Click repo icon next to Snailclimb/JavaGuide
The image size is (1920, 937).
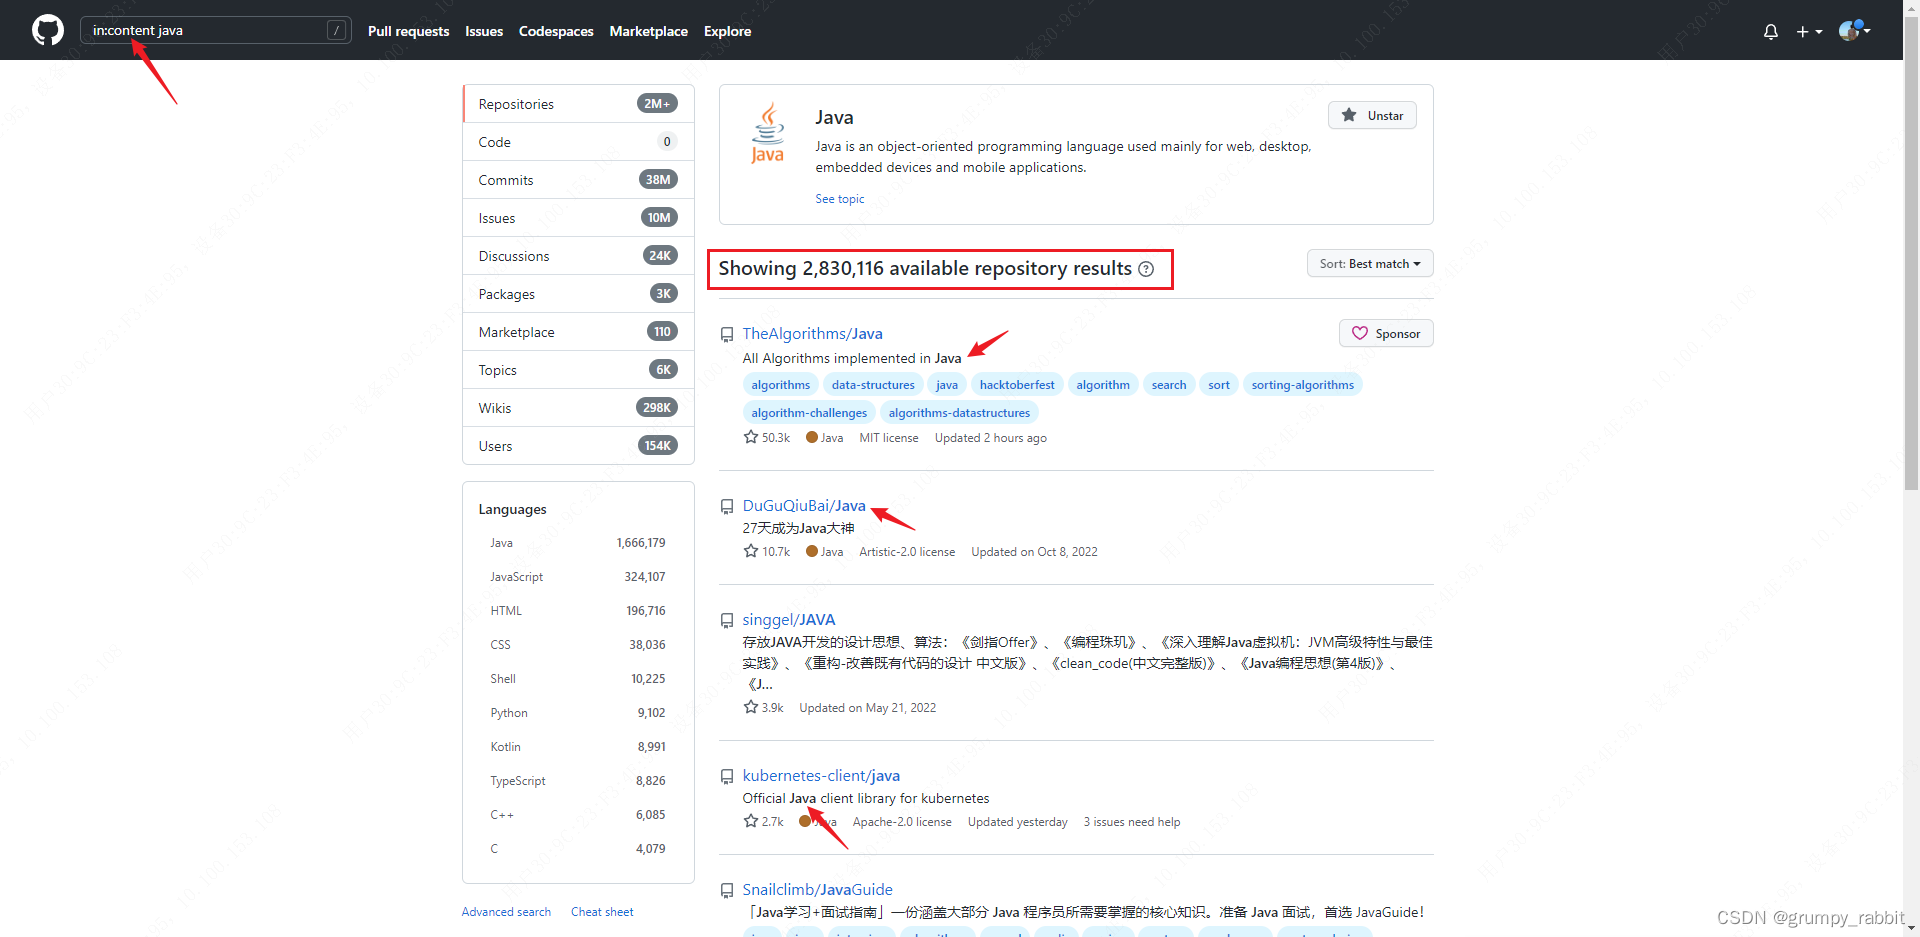click(x=727, y=891)
